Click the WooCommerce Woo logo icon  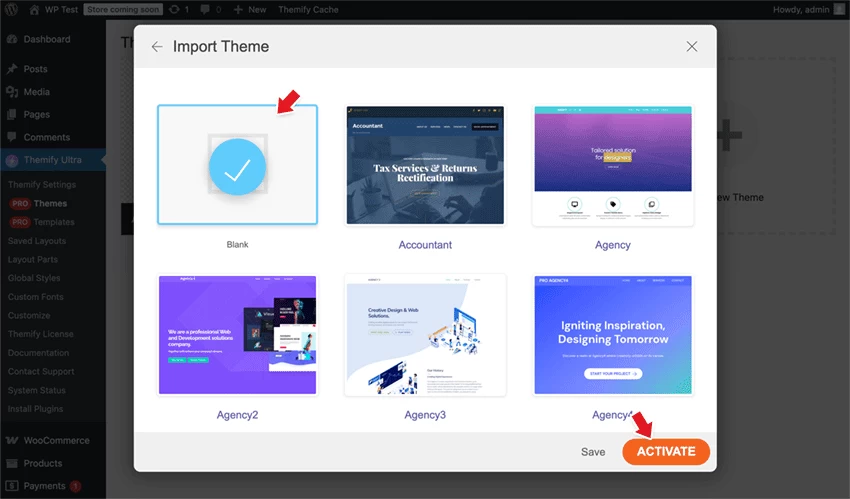[x=12, y=440]
